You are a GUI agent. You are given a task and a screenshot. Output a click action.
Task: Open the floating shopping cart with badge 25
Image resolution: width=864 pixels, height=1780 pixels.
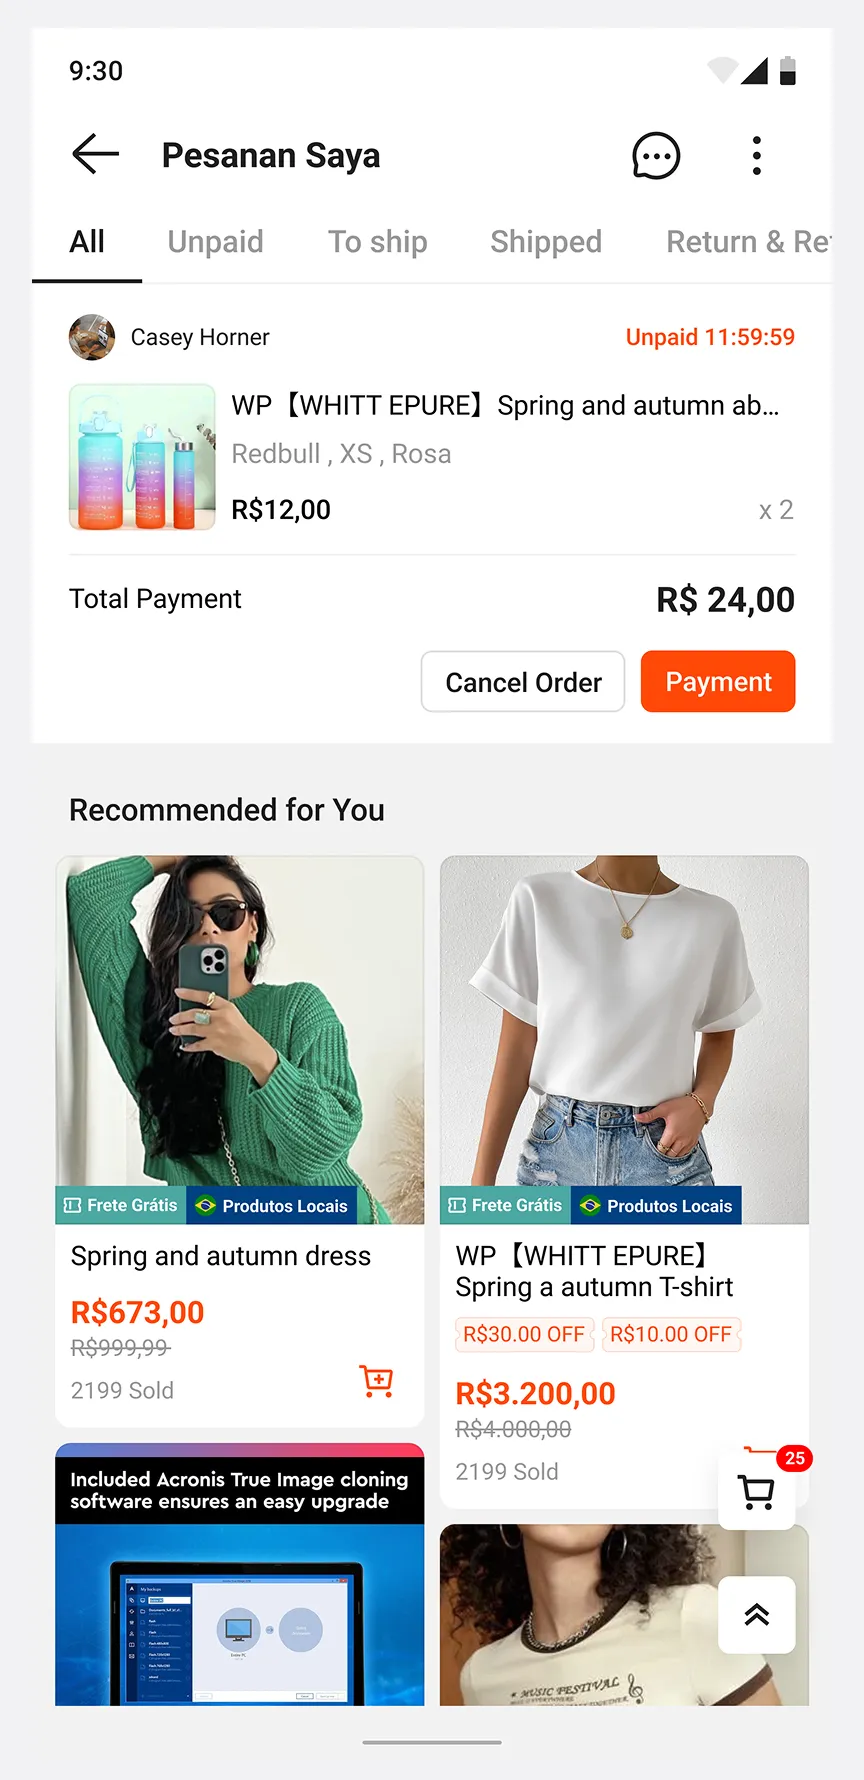click(x=757, y=1491)
